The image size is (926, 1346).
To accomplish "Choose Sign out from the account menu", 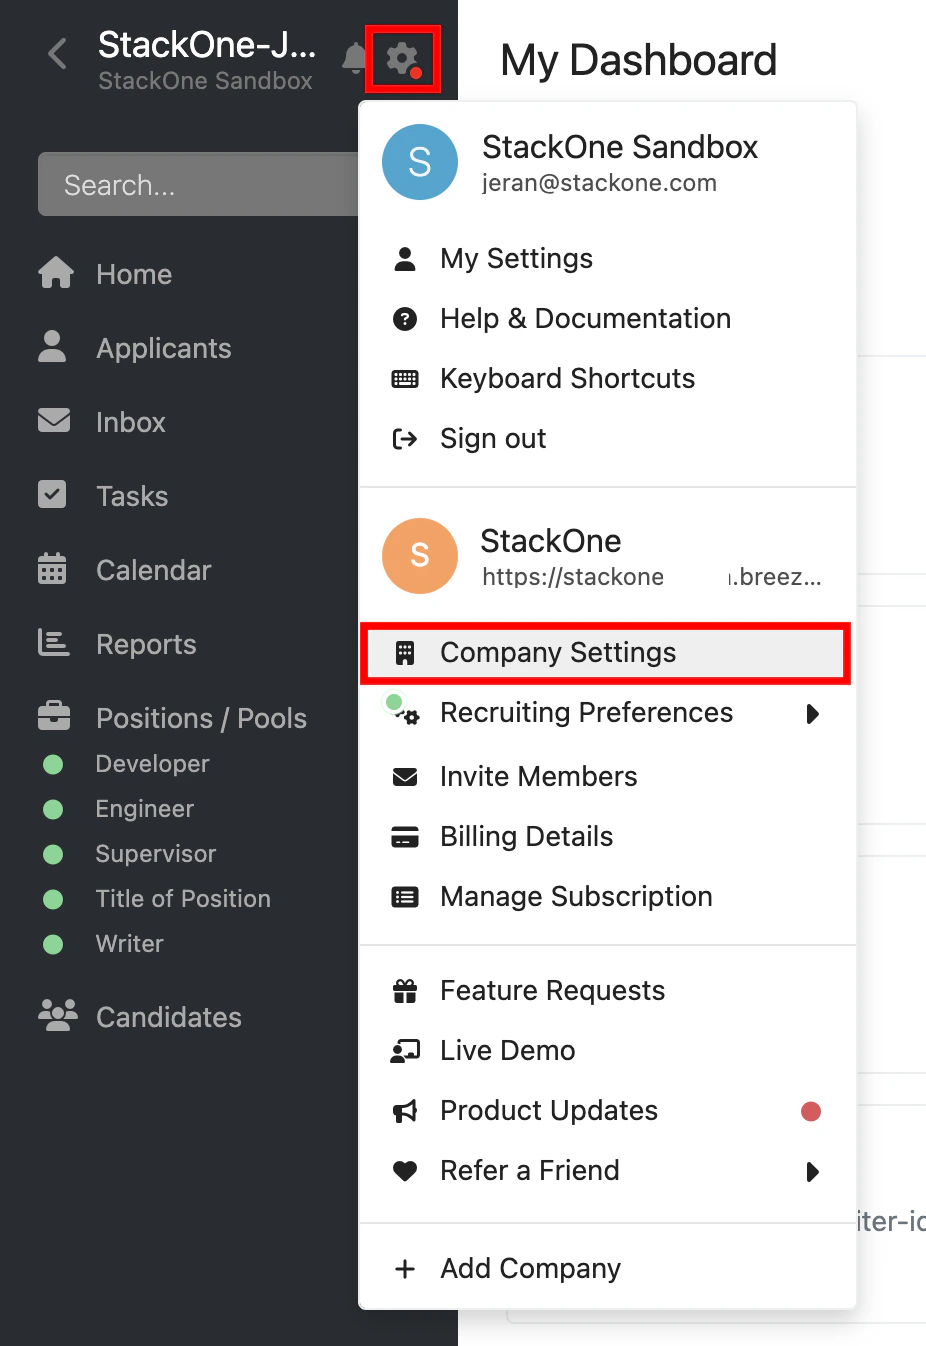I will pyautogui.click(x=492, y=438).
